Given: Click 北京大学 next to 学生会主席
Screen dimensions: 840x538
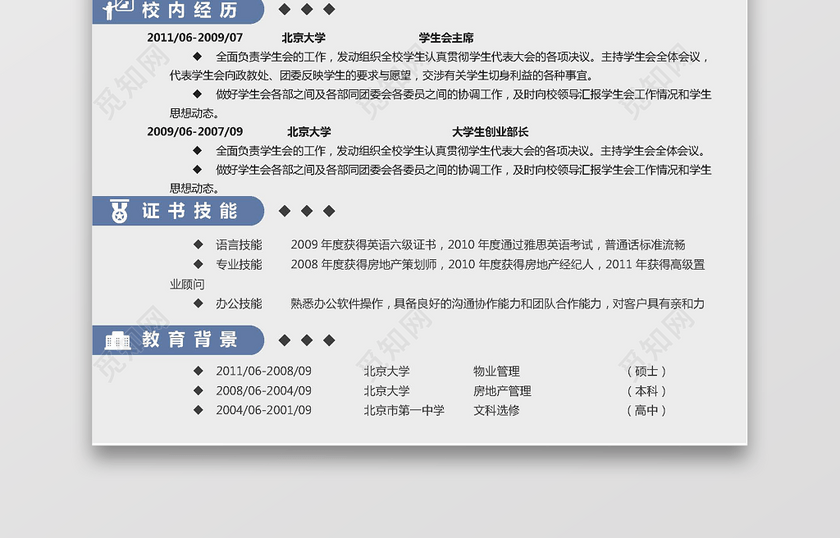Looking at the screenshot, I should [304, 38].
